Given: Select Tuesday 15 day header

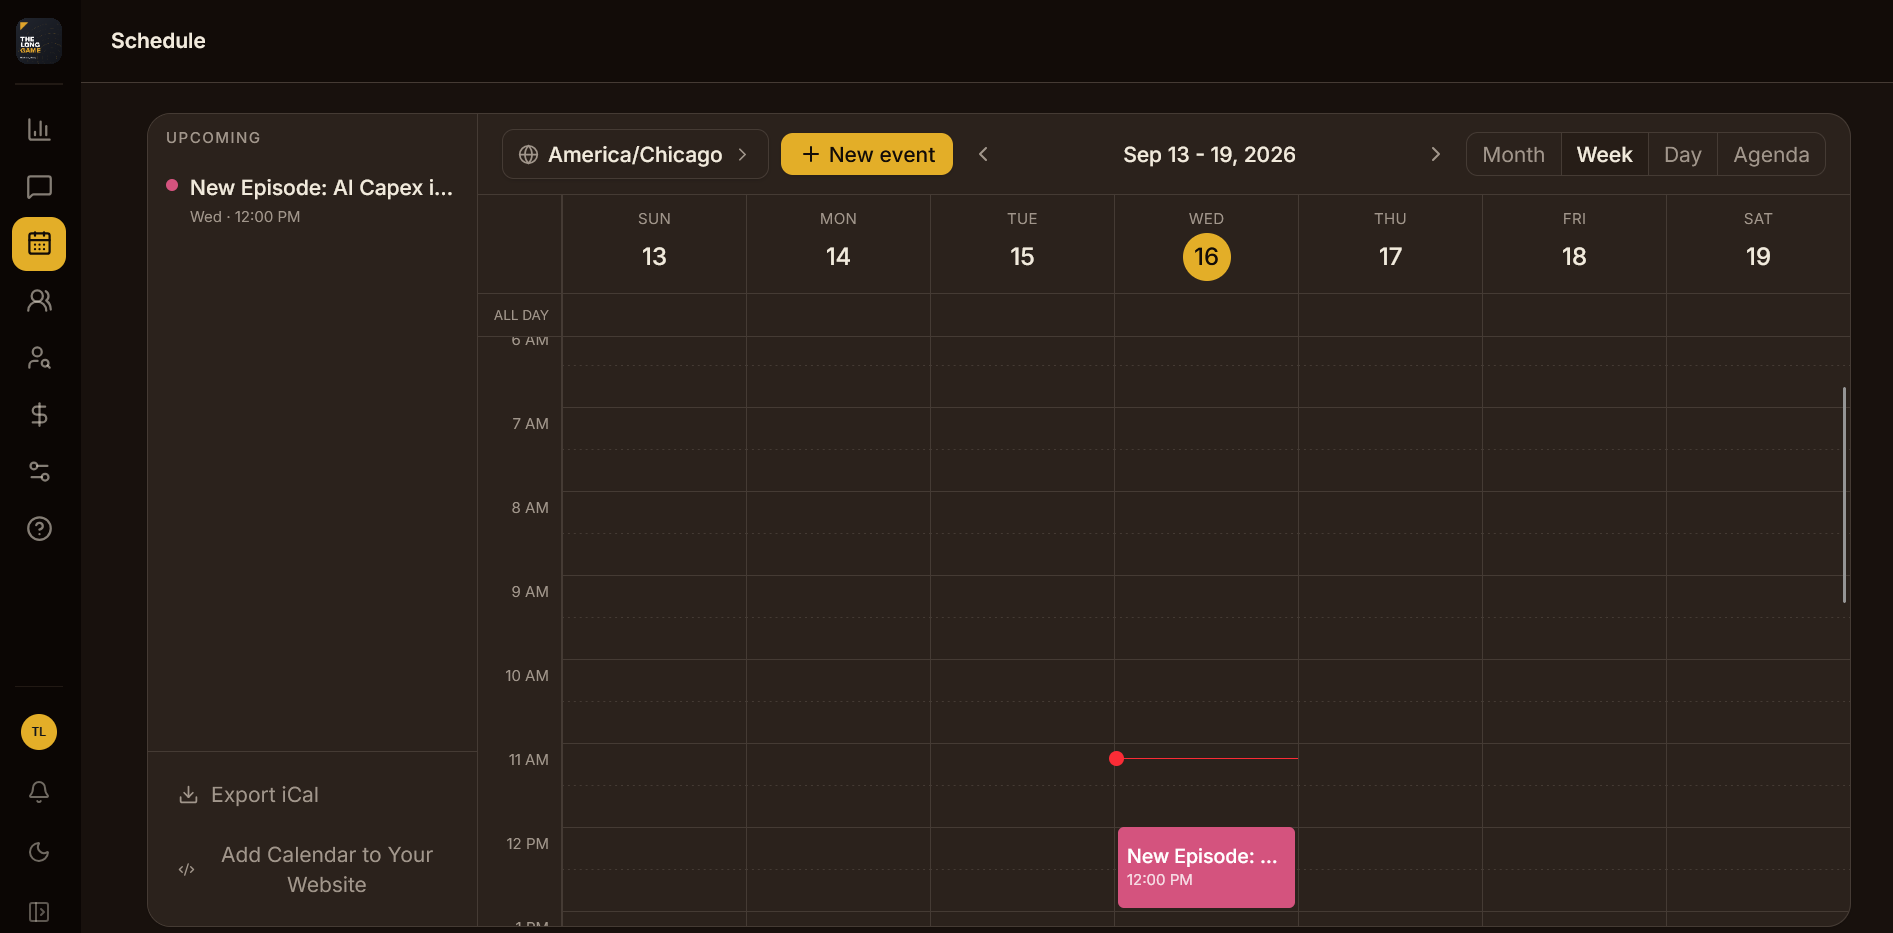Looking at the screenshot, I should click(1022, 243).
